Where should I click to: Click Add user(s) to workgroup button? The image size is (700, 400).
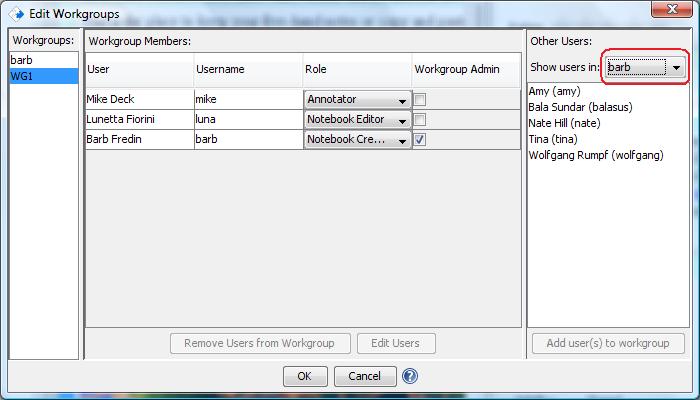pyautogui.click(x=608, y=343)
